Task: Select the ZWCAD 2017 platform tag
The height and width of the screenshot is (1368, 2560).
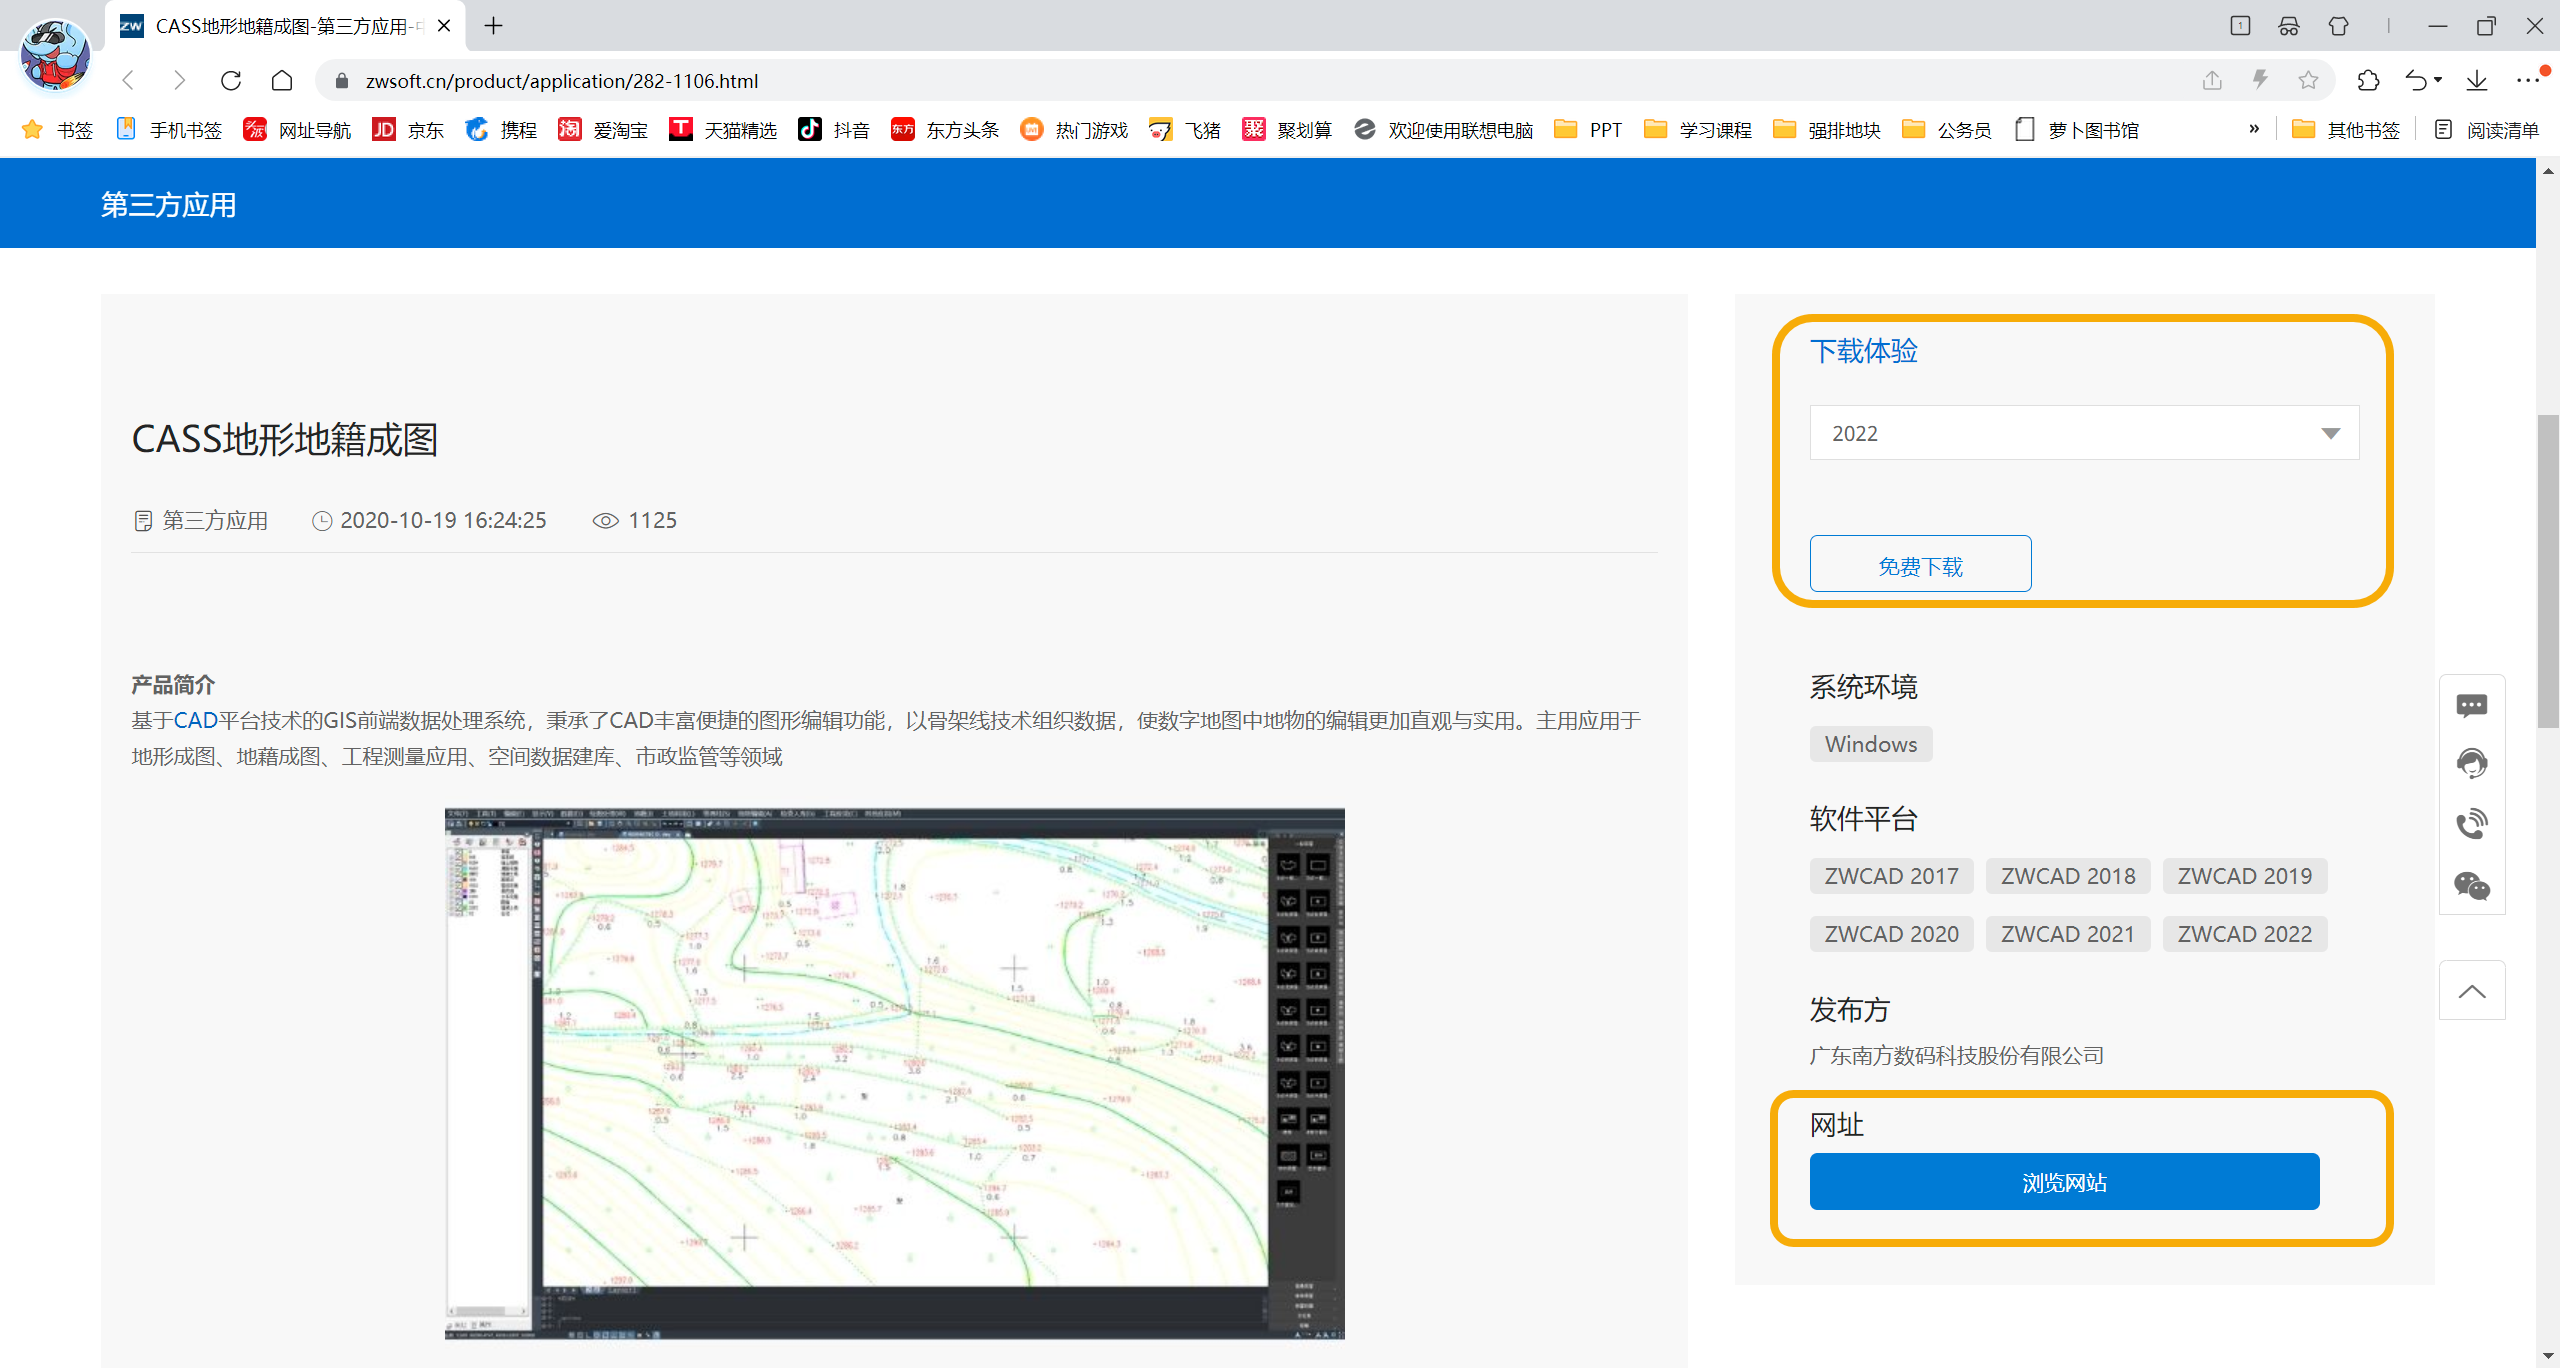Action: 1891,876
